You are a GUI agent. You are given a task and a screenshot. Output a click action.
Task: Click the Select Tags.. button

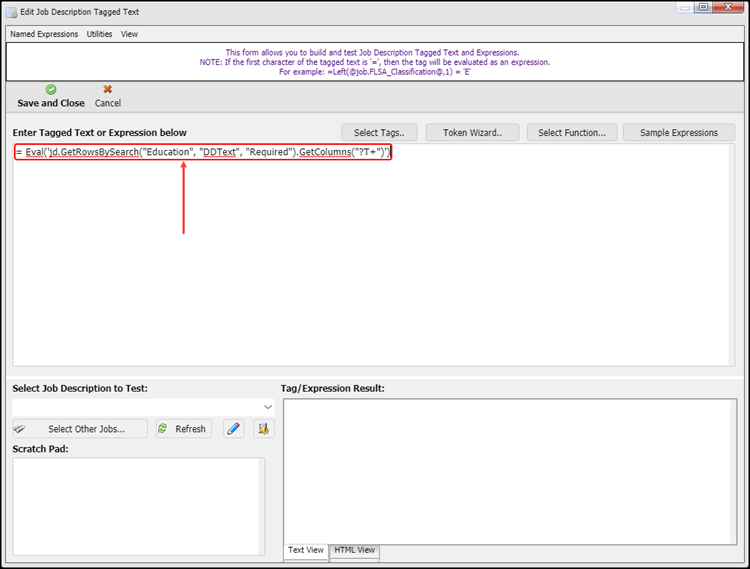click(x=379, y=132)
